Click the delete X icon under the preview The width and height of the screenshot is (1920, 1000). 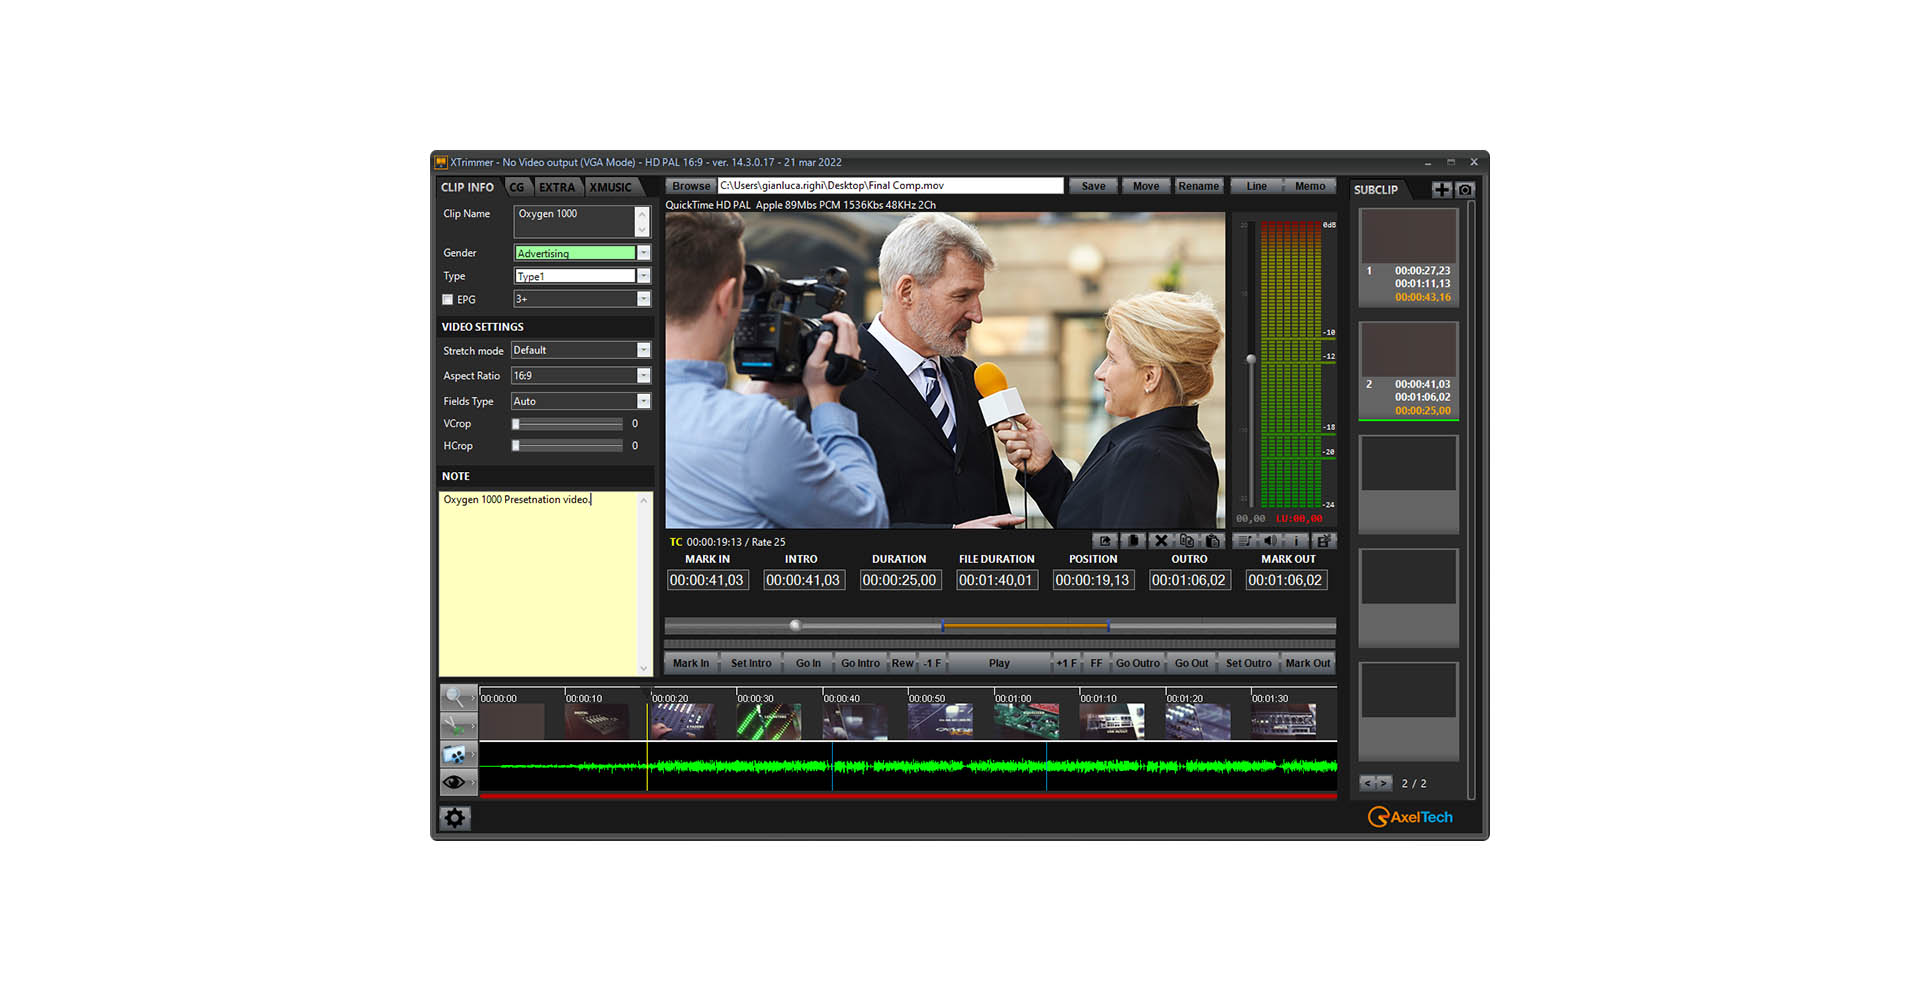click(1160, 541)
